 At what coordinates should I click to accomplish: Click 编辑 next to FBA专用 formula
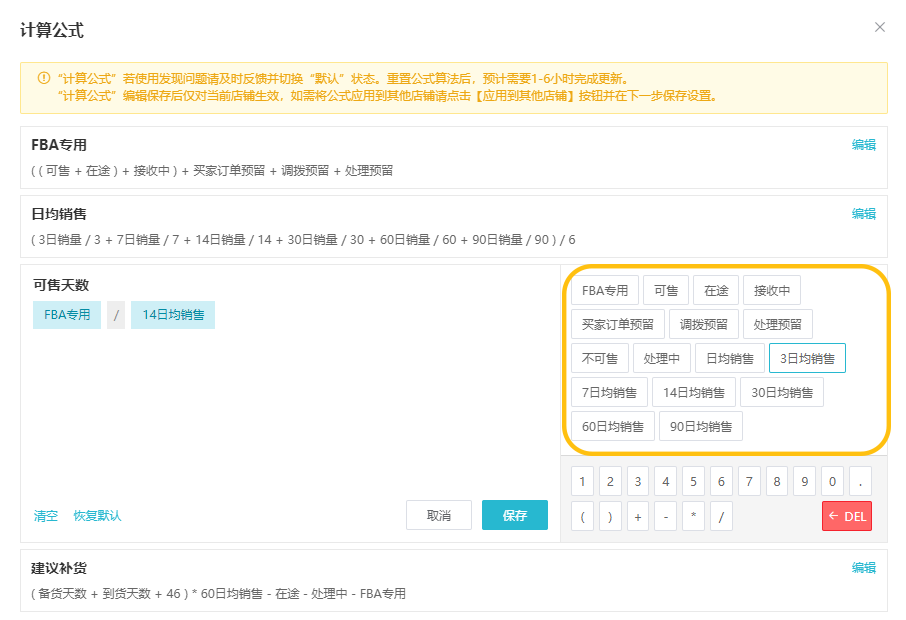[864, 143]
